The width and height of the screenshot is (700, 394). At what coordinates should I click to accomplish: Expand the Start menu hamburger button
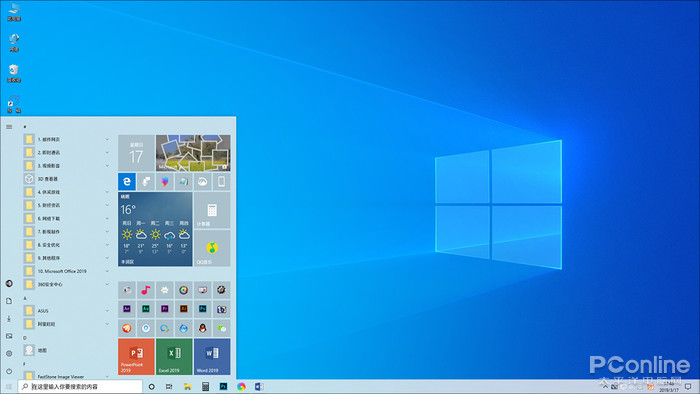(9, 127)
